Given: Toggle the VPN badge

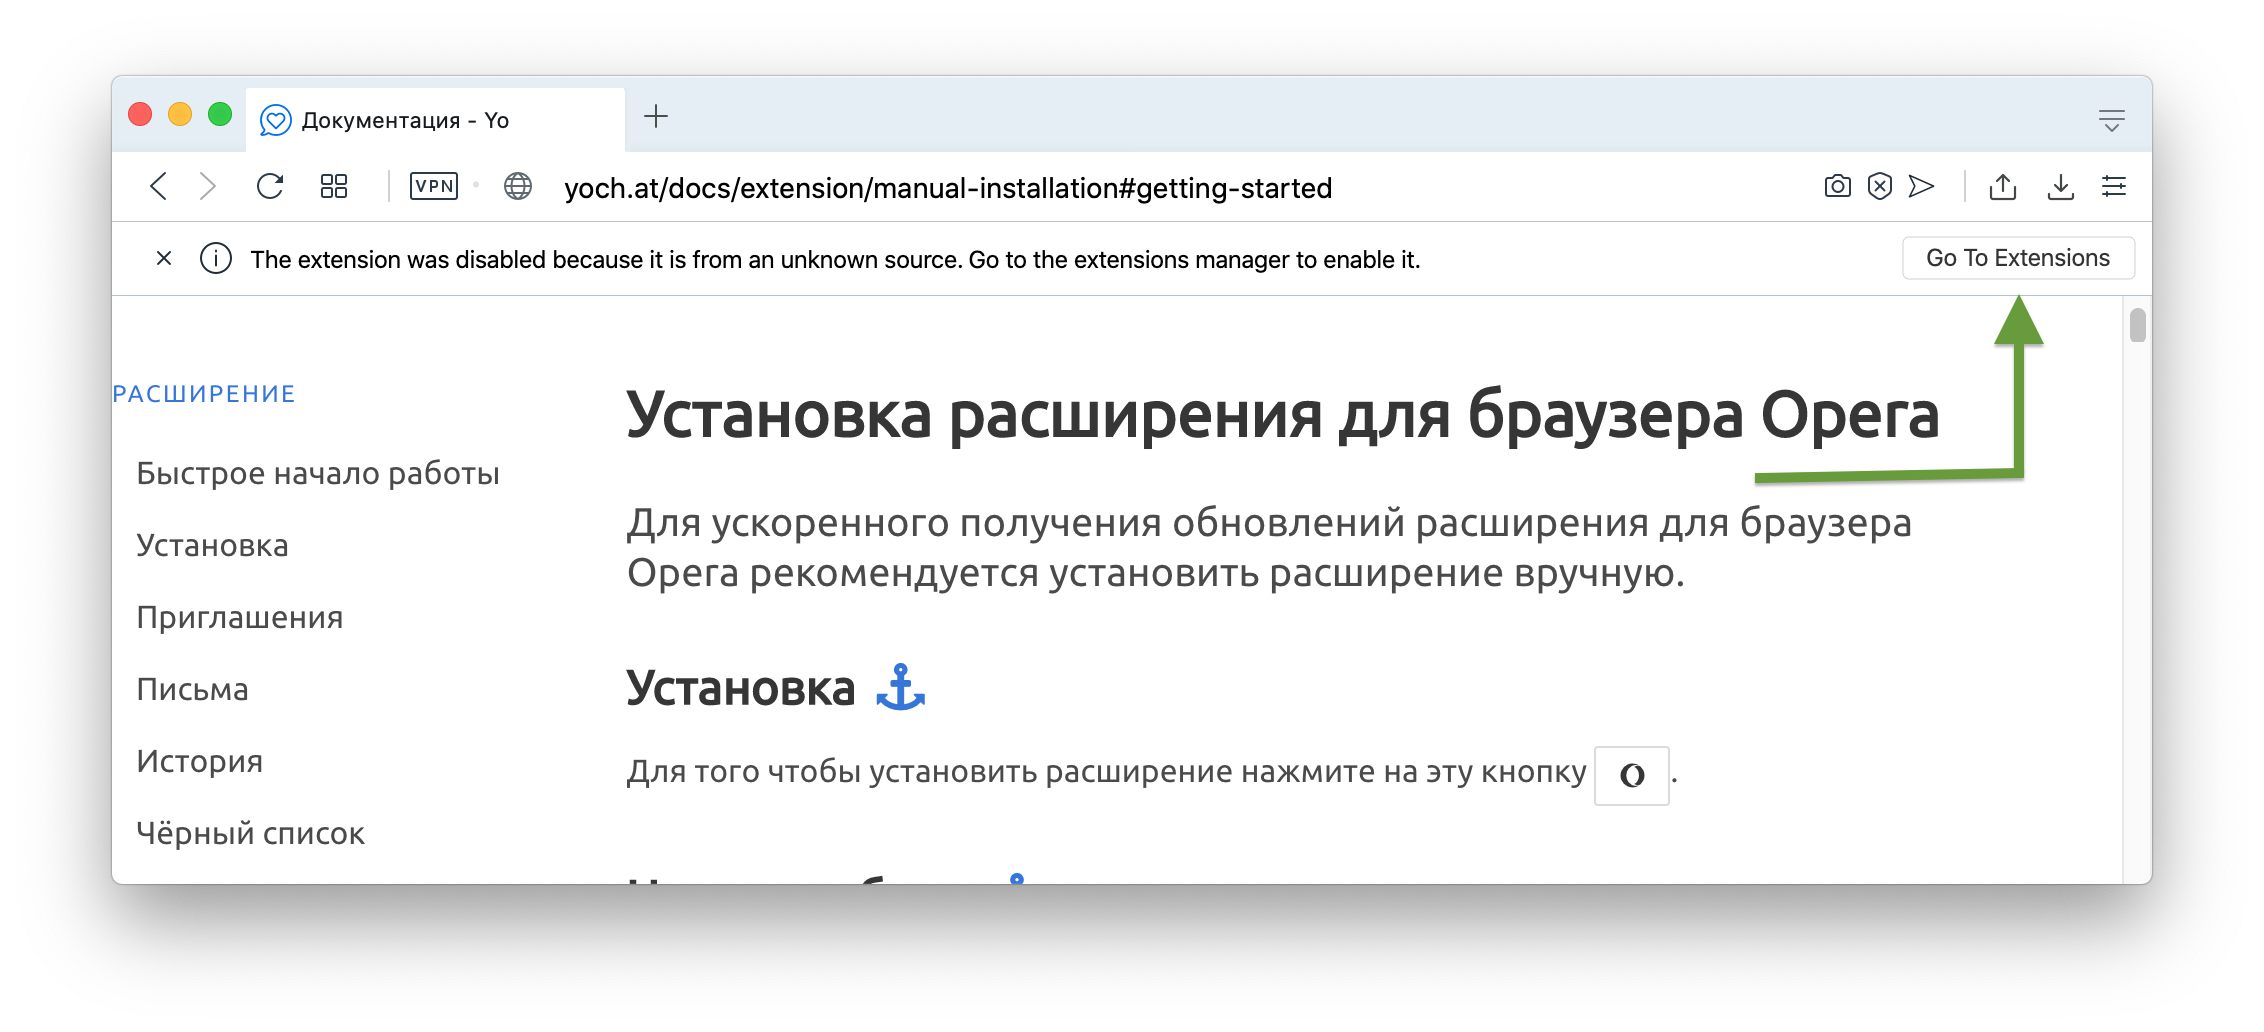Looking at the screenshot, I should (434, 186).
